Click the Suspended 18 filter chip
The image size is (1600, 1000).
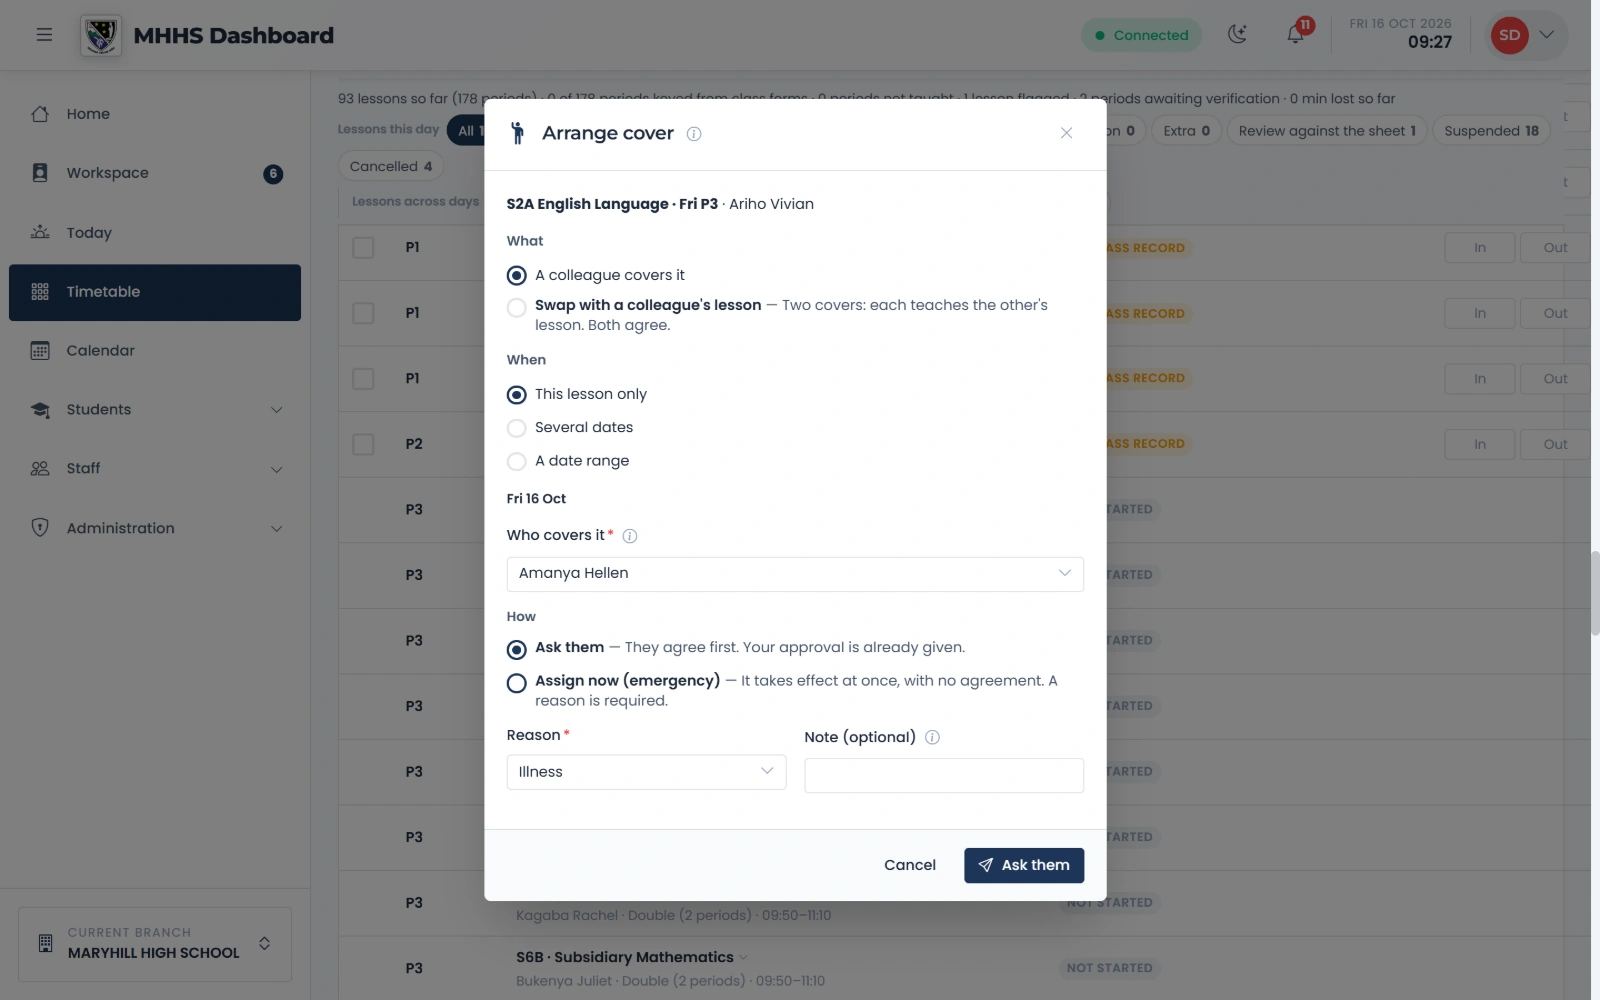click(1491, 131)
